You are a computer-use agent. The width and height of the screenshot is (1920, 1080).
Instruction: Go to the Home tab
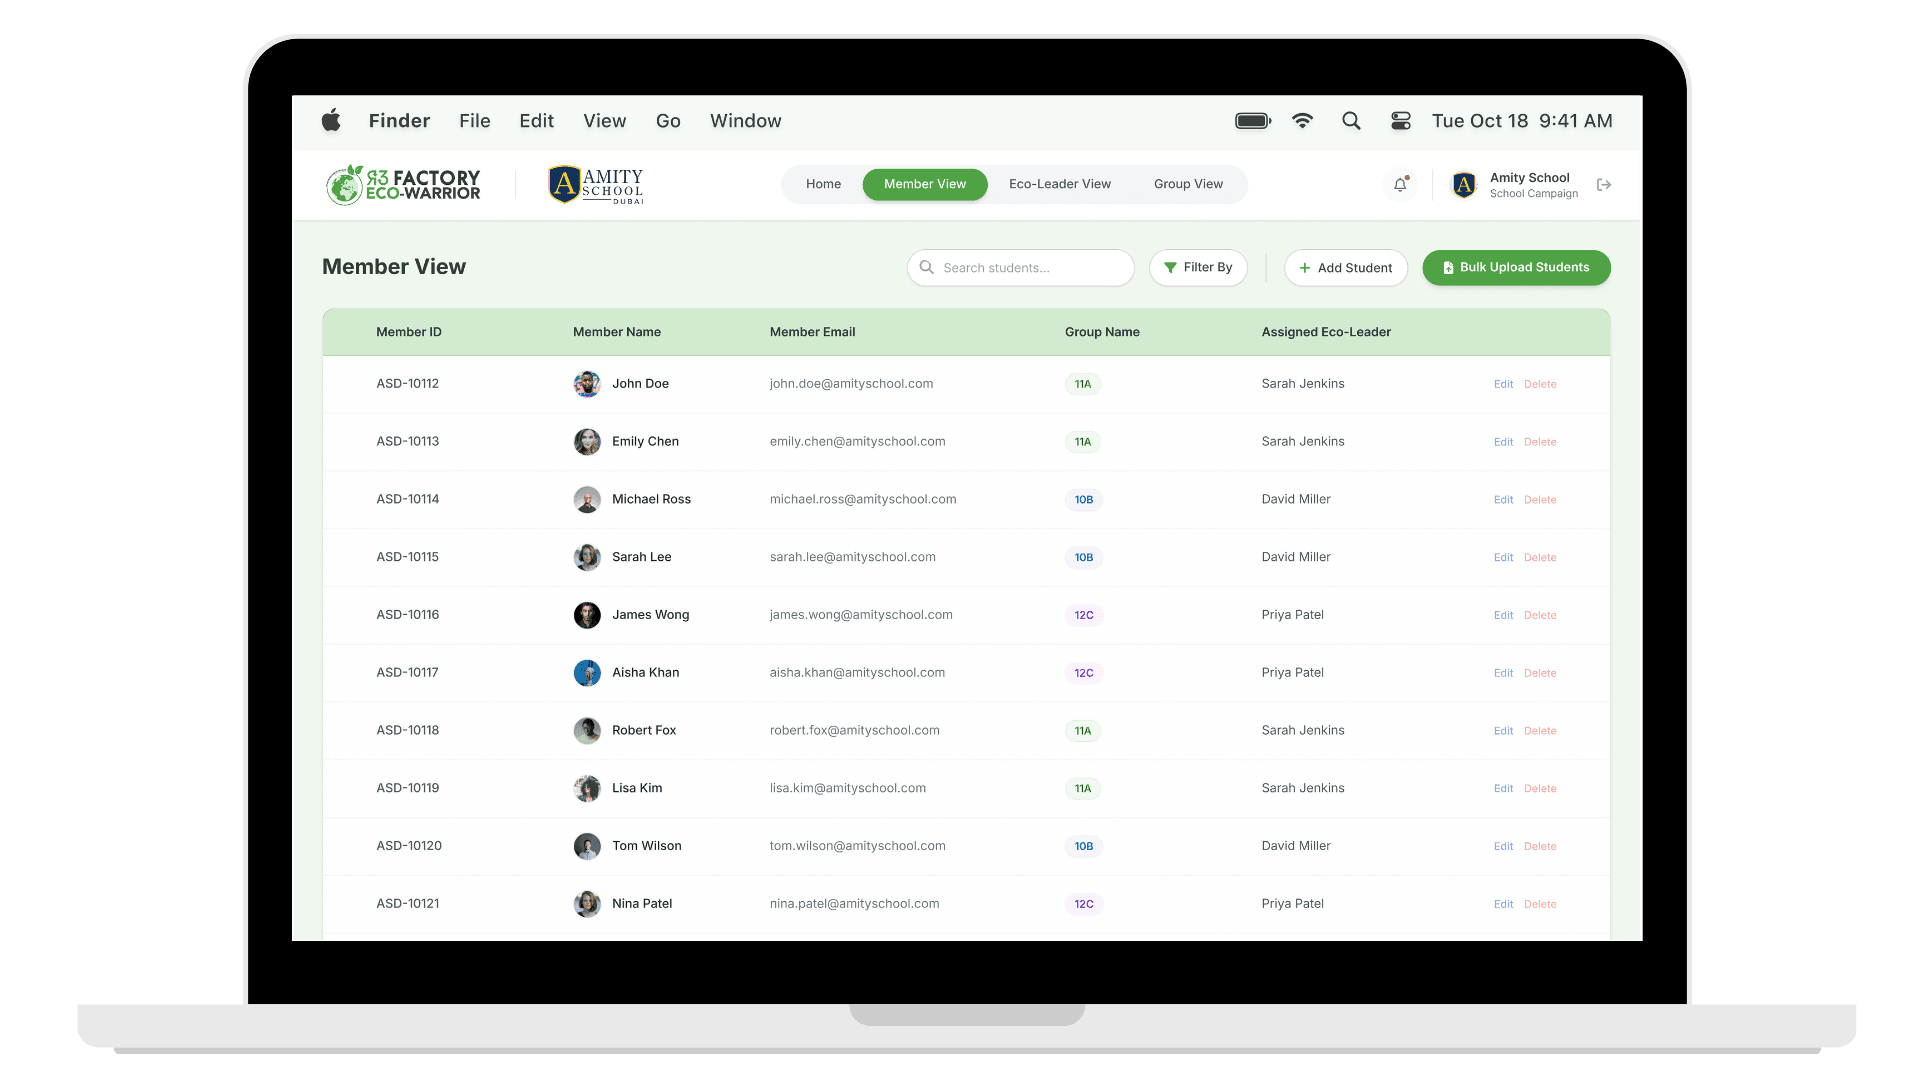pos(823,184)
